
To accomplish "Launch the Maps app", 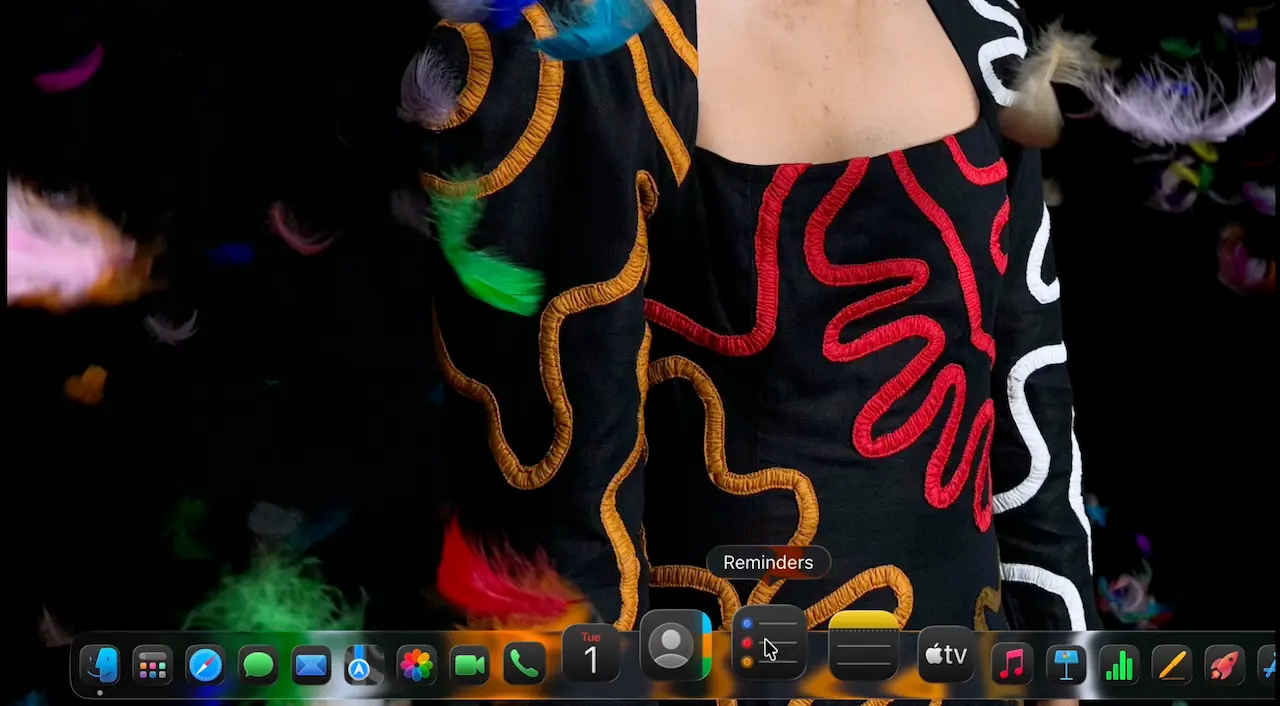I will click(x=364, y=663).
